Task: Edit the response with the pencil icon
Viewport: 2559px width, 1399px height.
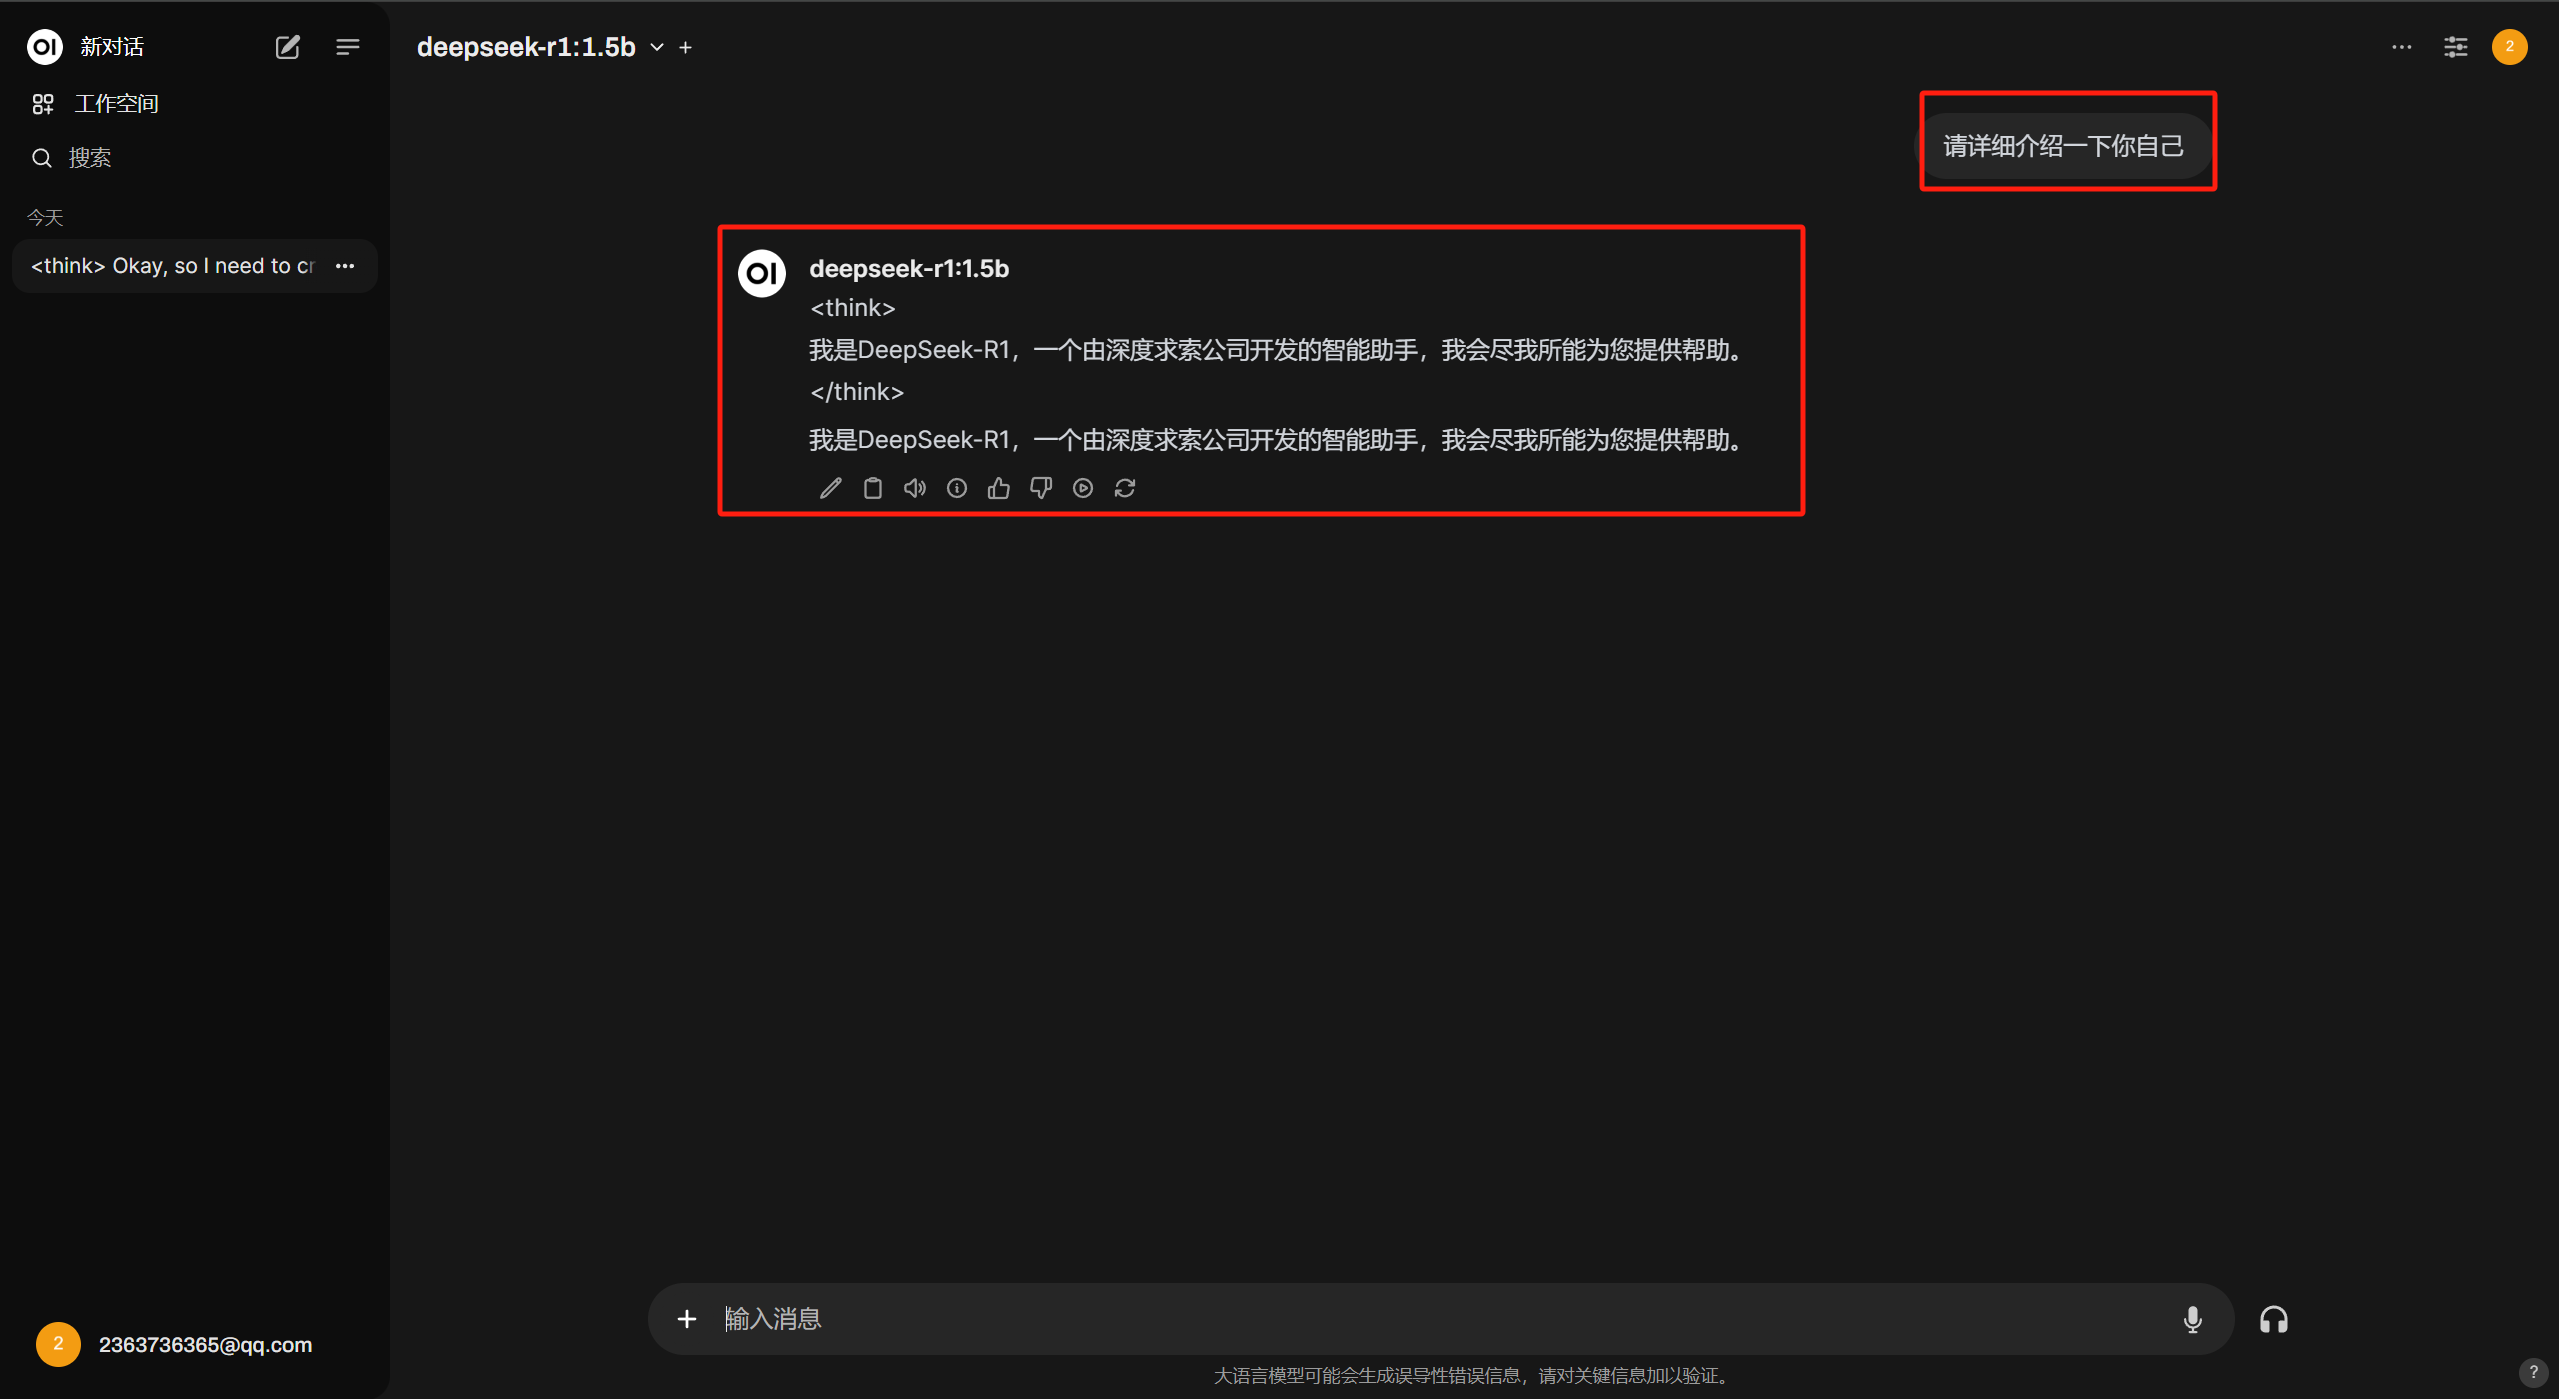Action: tap(830, 488)
